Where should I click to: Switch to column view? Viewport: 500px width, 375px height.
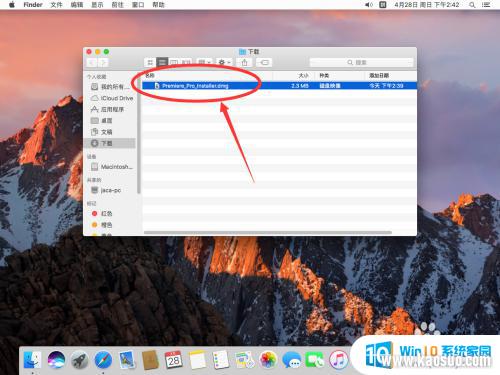174,62
